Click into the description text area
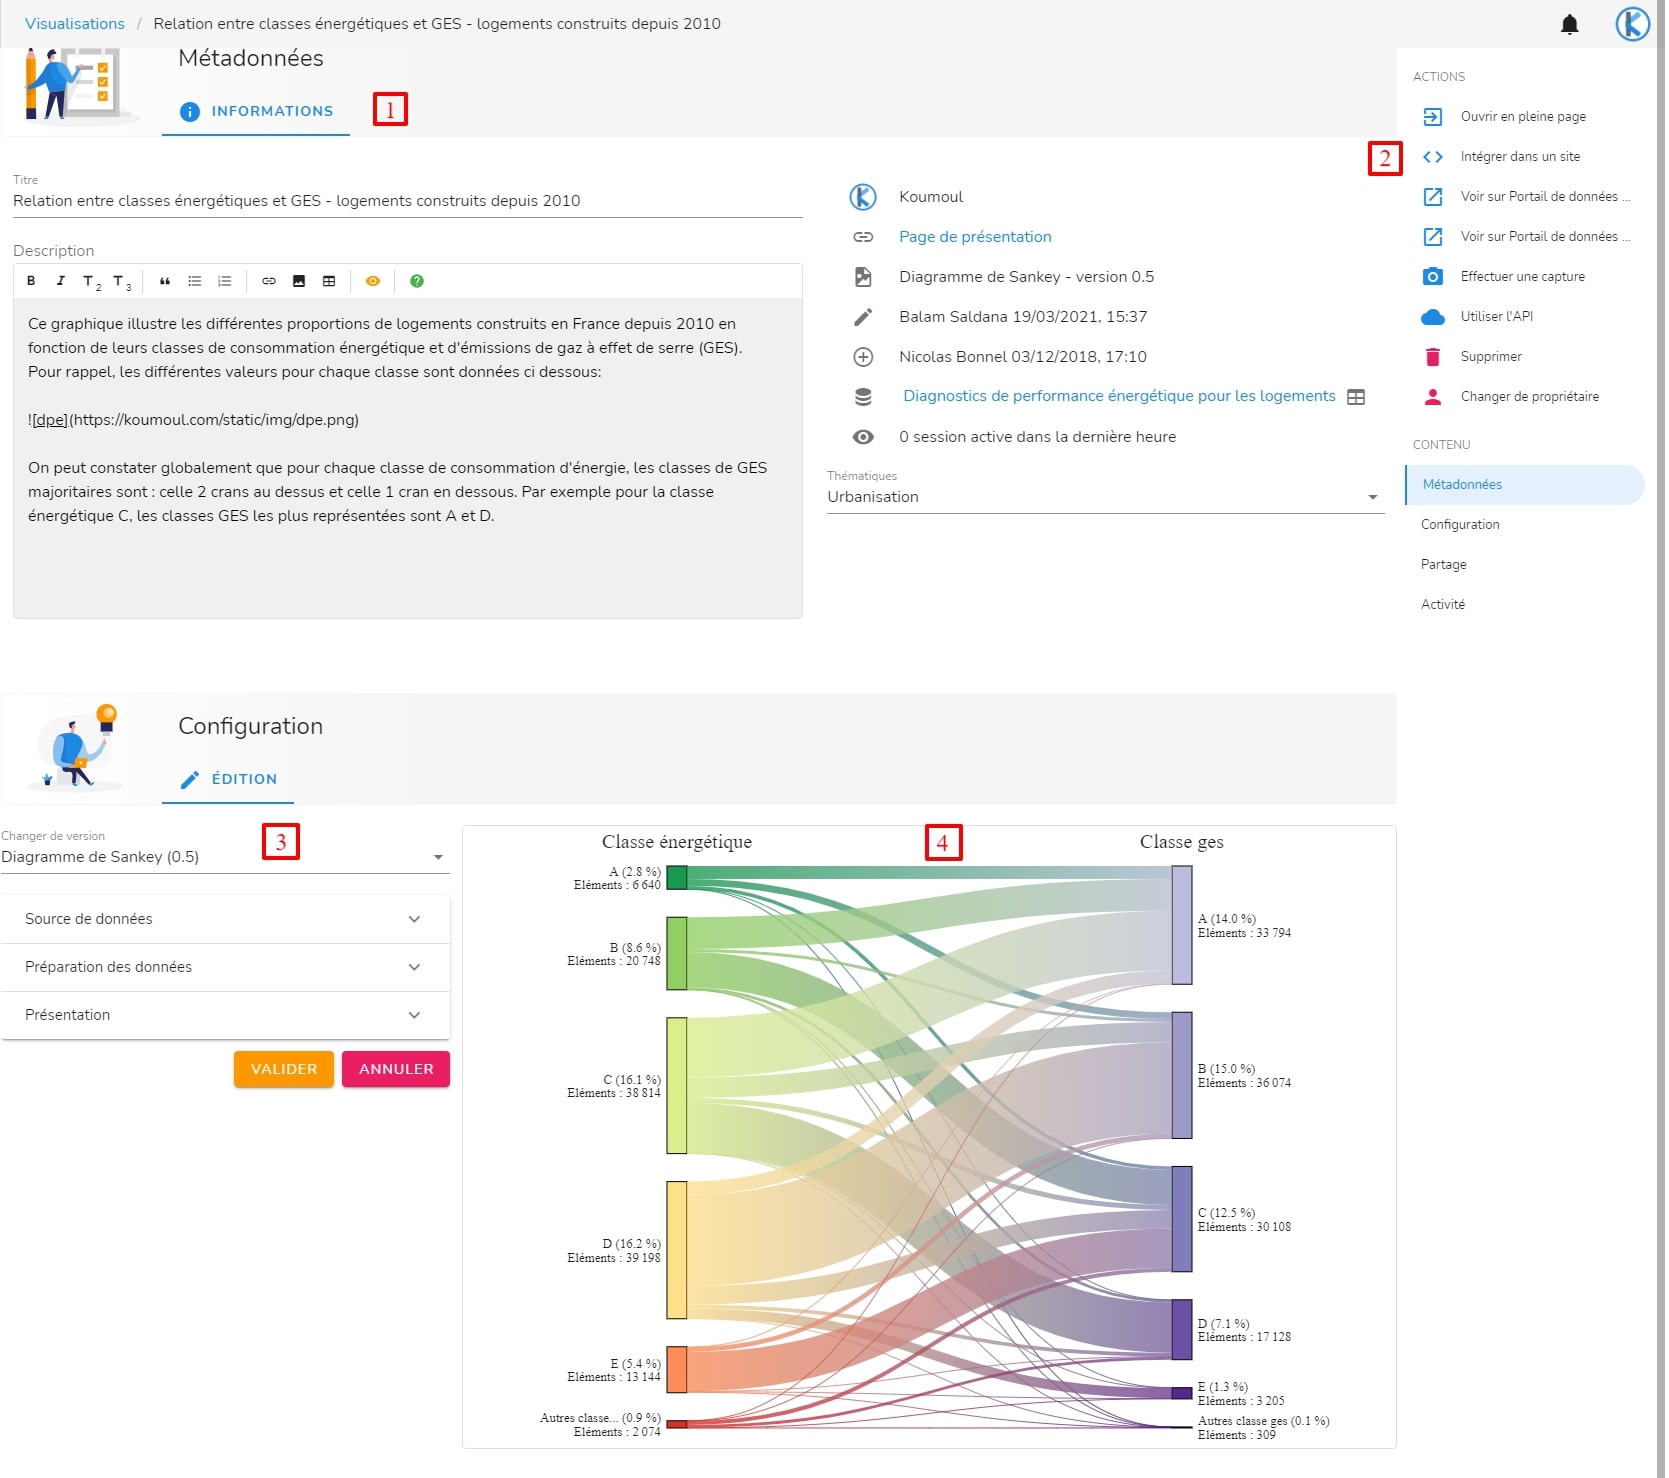This screenshot has height=1478, width=1669. tap(408, 458)
